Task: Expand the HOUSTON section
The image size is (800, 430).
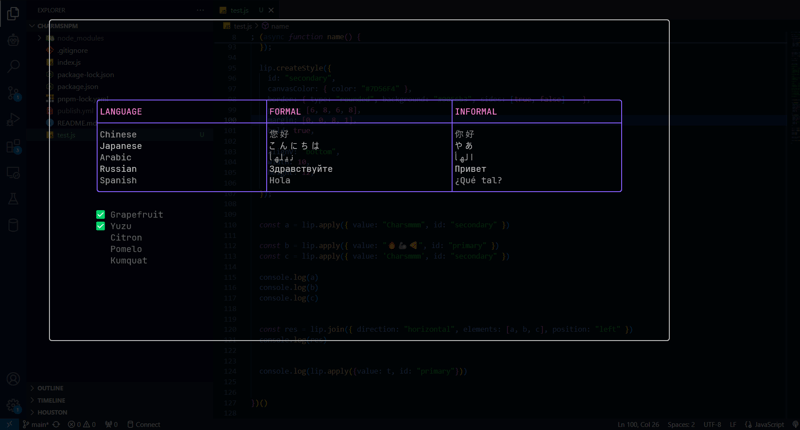Action: point(51,412)
